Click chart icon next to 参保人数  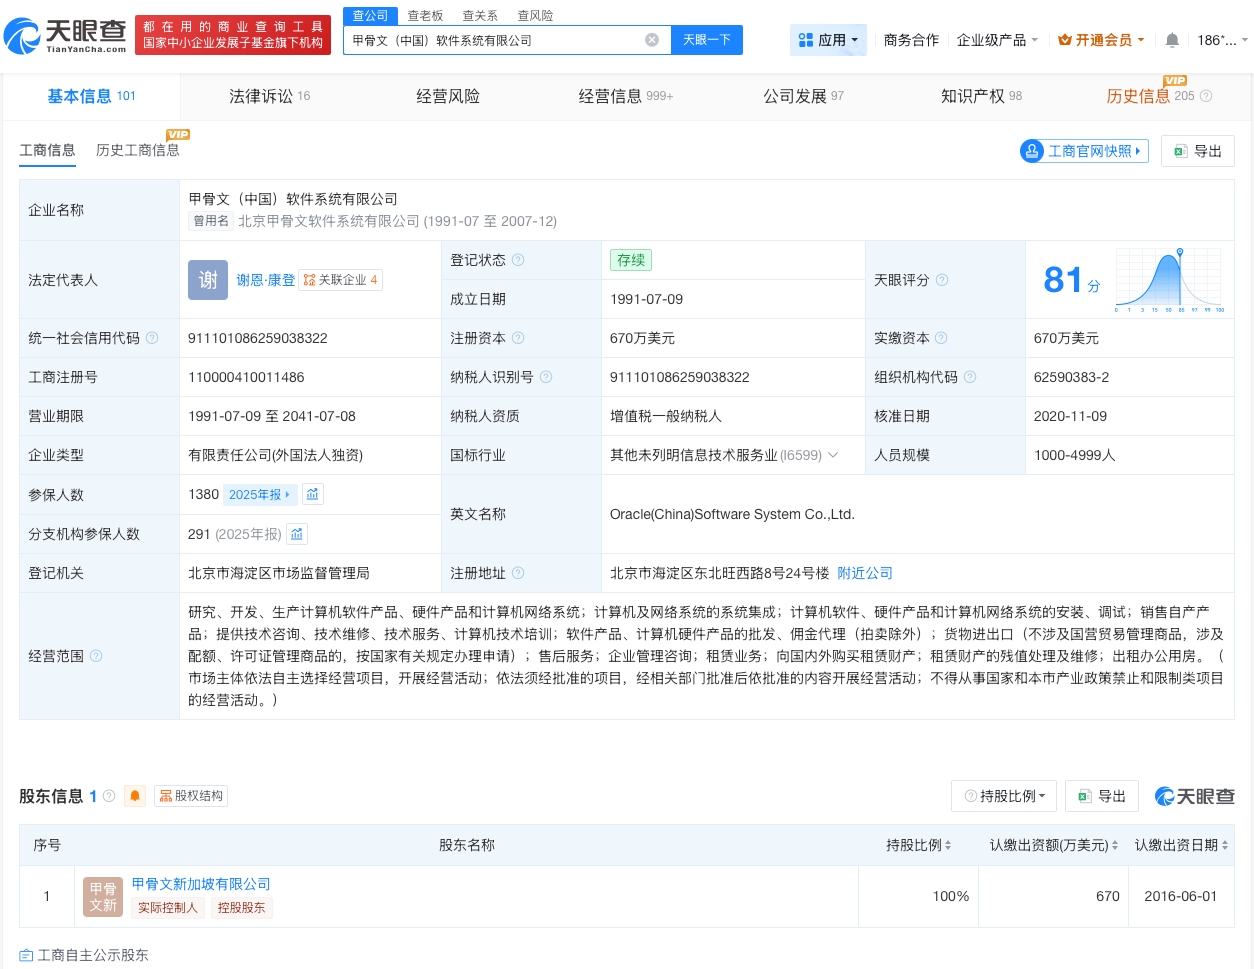coord(312,494)
